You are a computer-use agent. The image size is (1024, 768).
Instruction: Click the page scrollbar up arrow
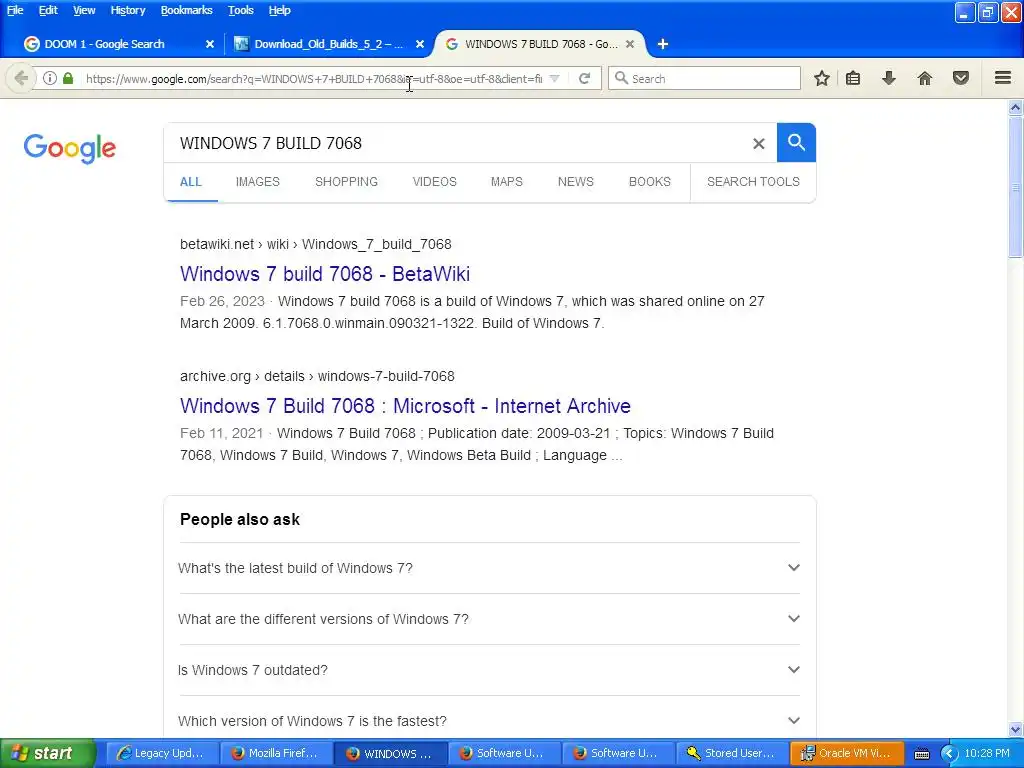(x=1016, y=107)
